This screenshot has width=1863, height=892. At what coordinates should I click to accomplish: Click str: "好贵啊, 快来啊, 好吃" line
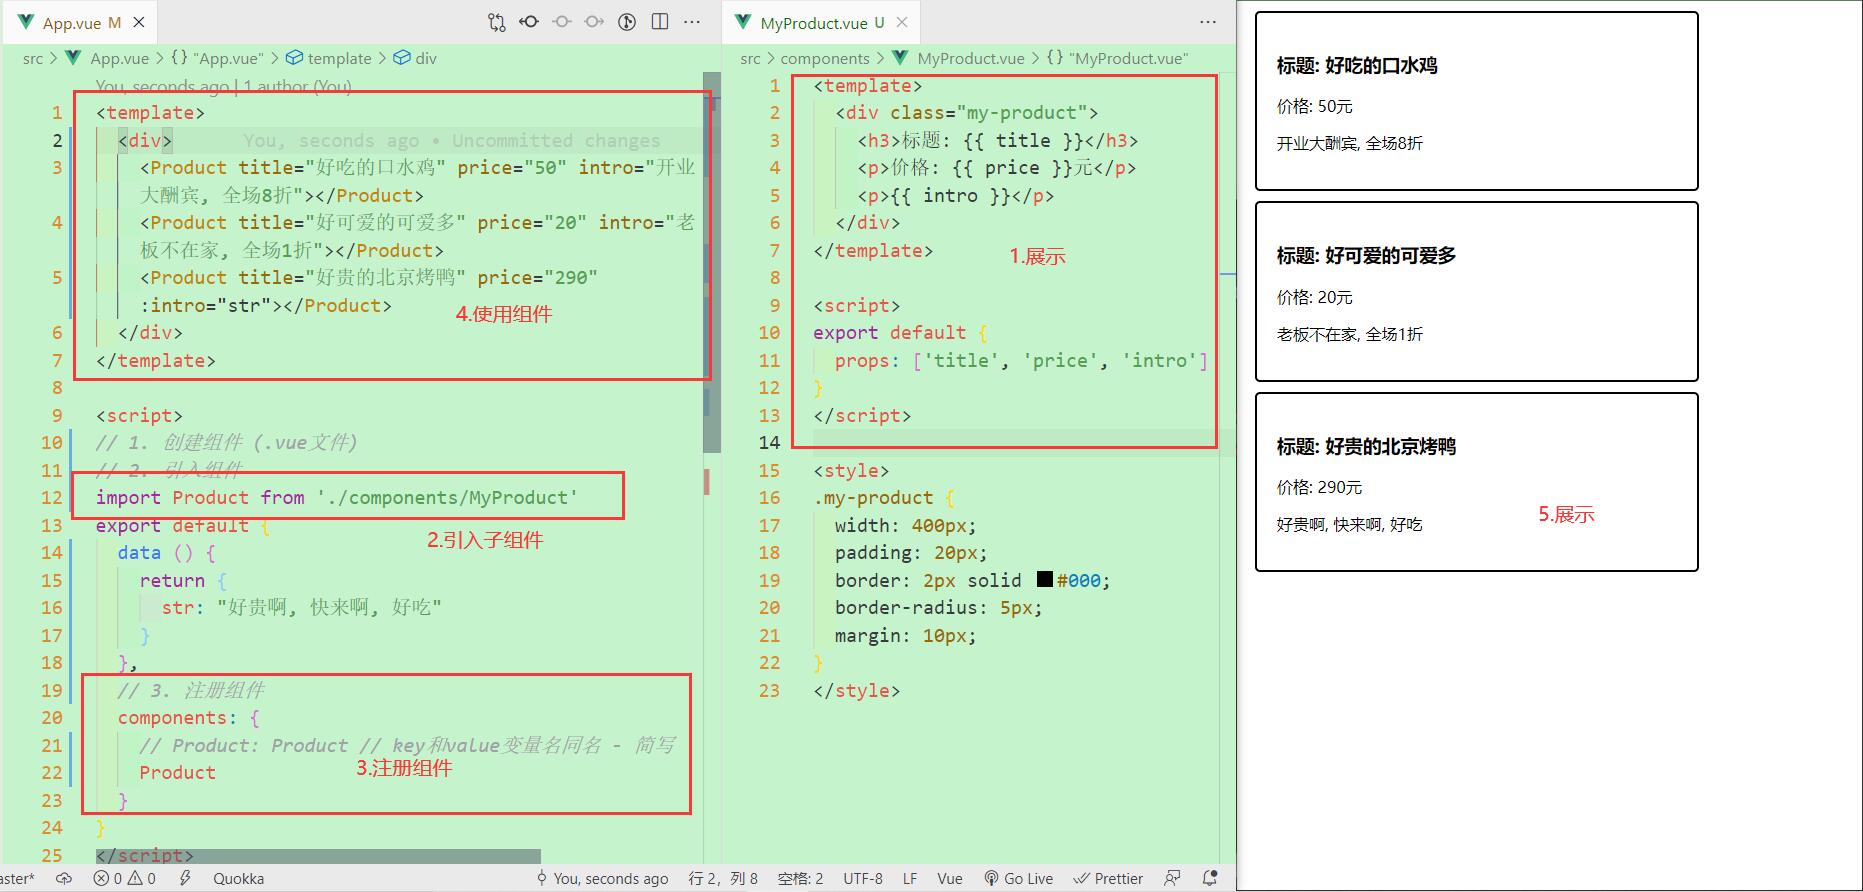coord(302,608)
